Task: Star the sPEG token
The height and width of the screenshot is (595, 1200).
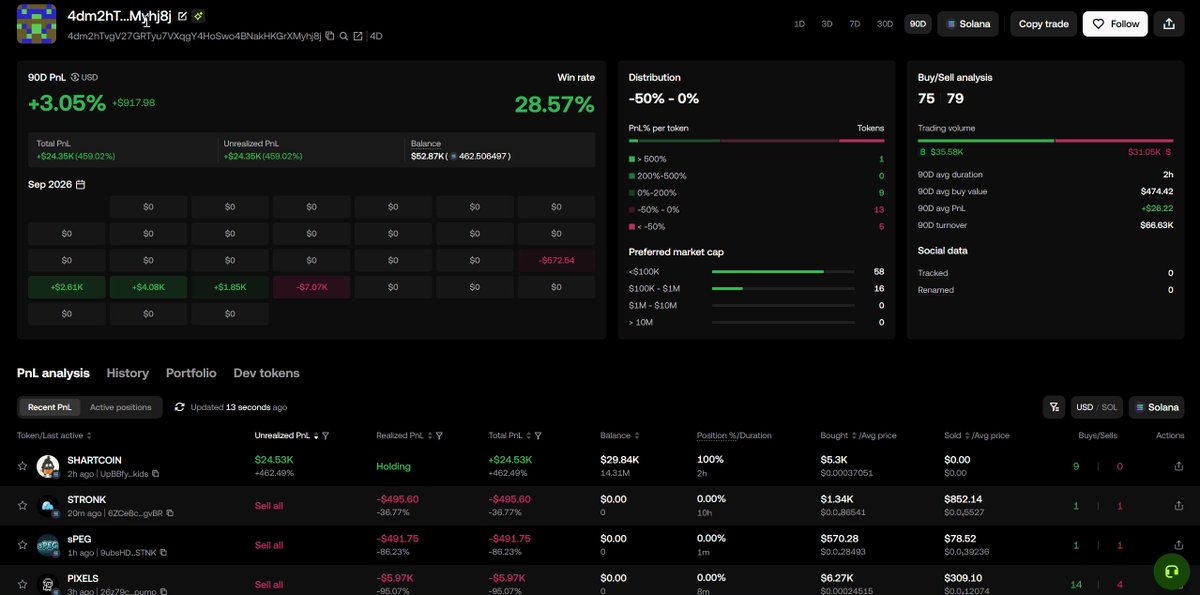Action: tap(22, 545)
